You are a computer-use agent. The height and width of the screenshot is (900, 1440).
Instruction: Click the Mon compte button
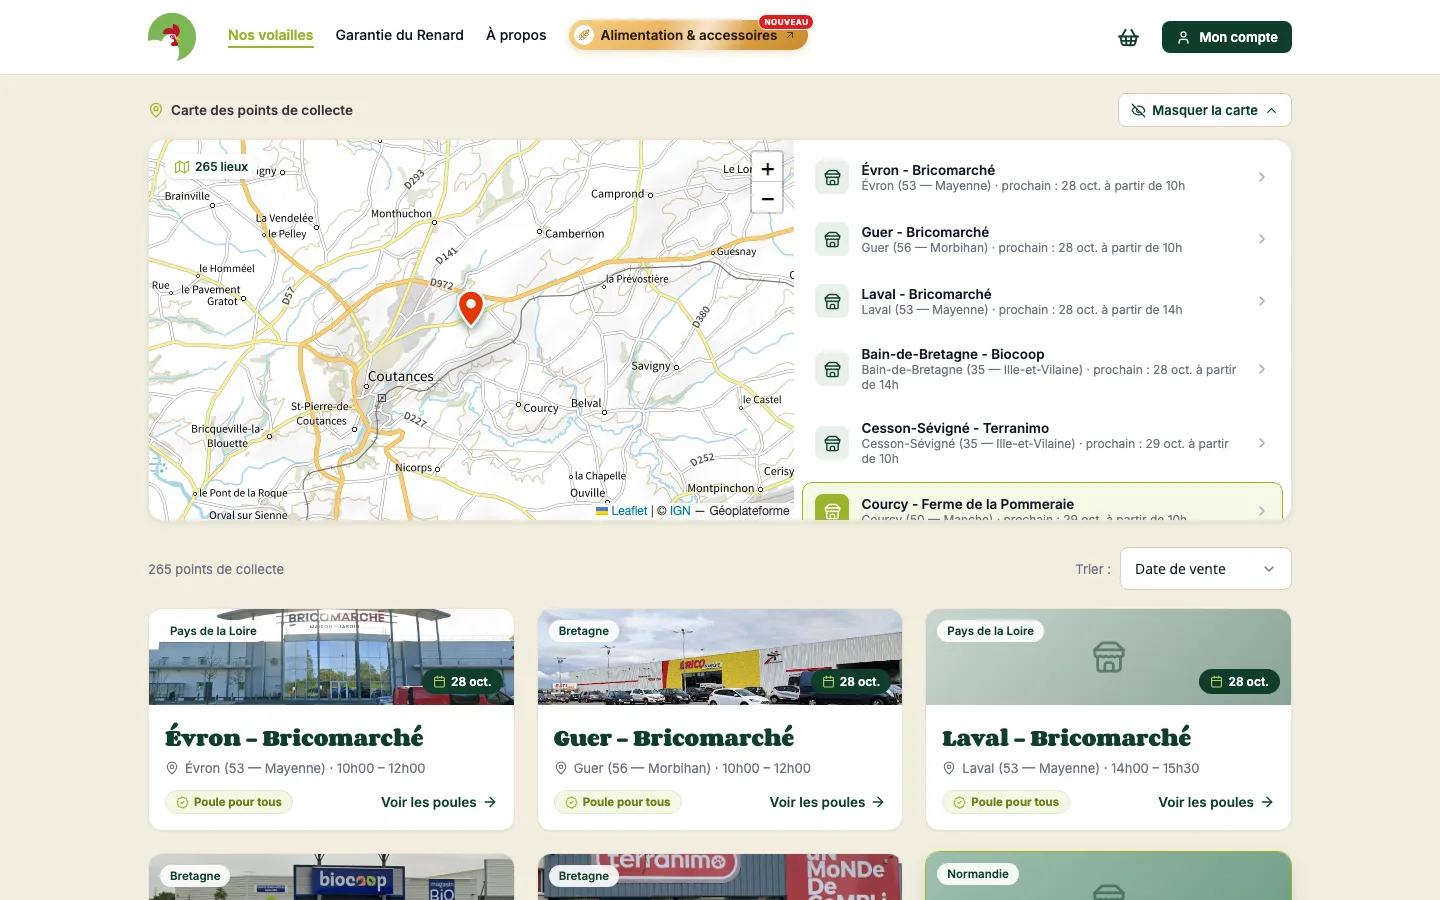click(1227, 37)
